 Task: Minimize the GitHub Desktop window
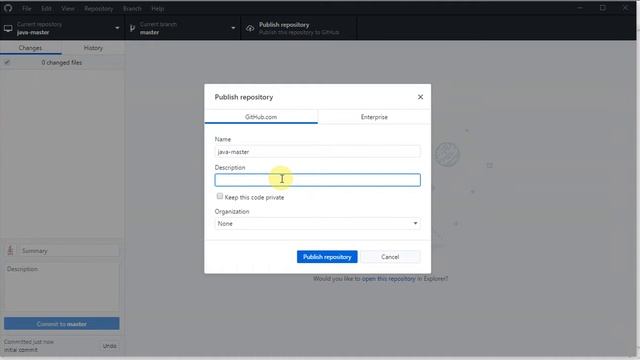pyautogui.click(x=580, y=8)
